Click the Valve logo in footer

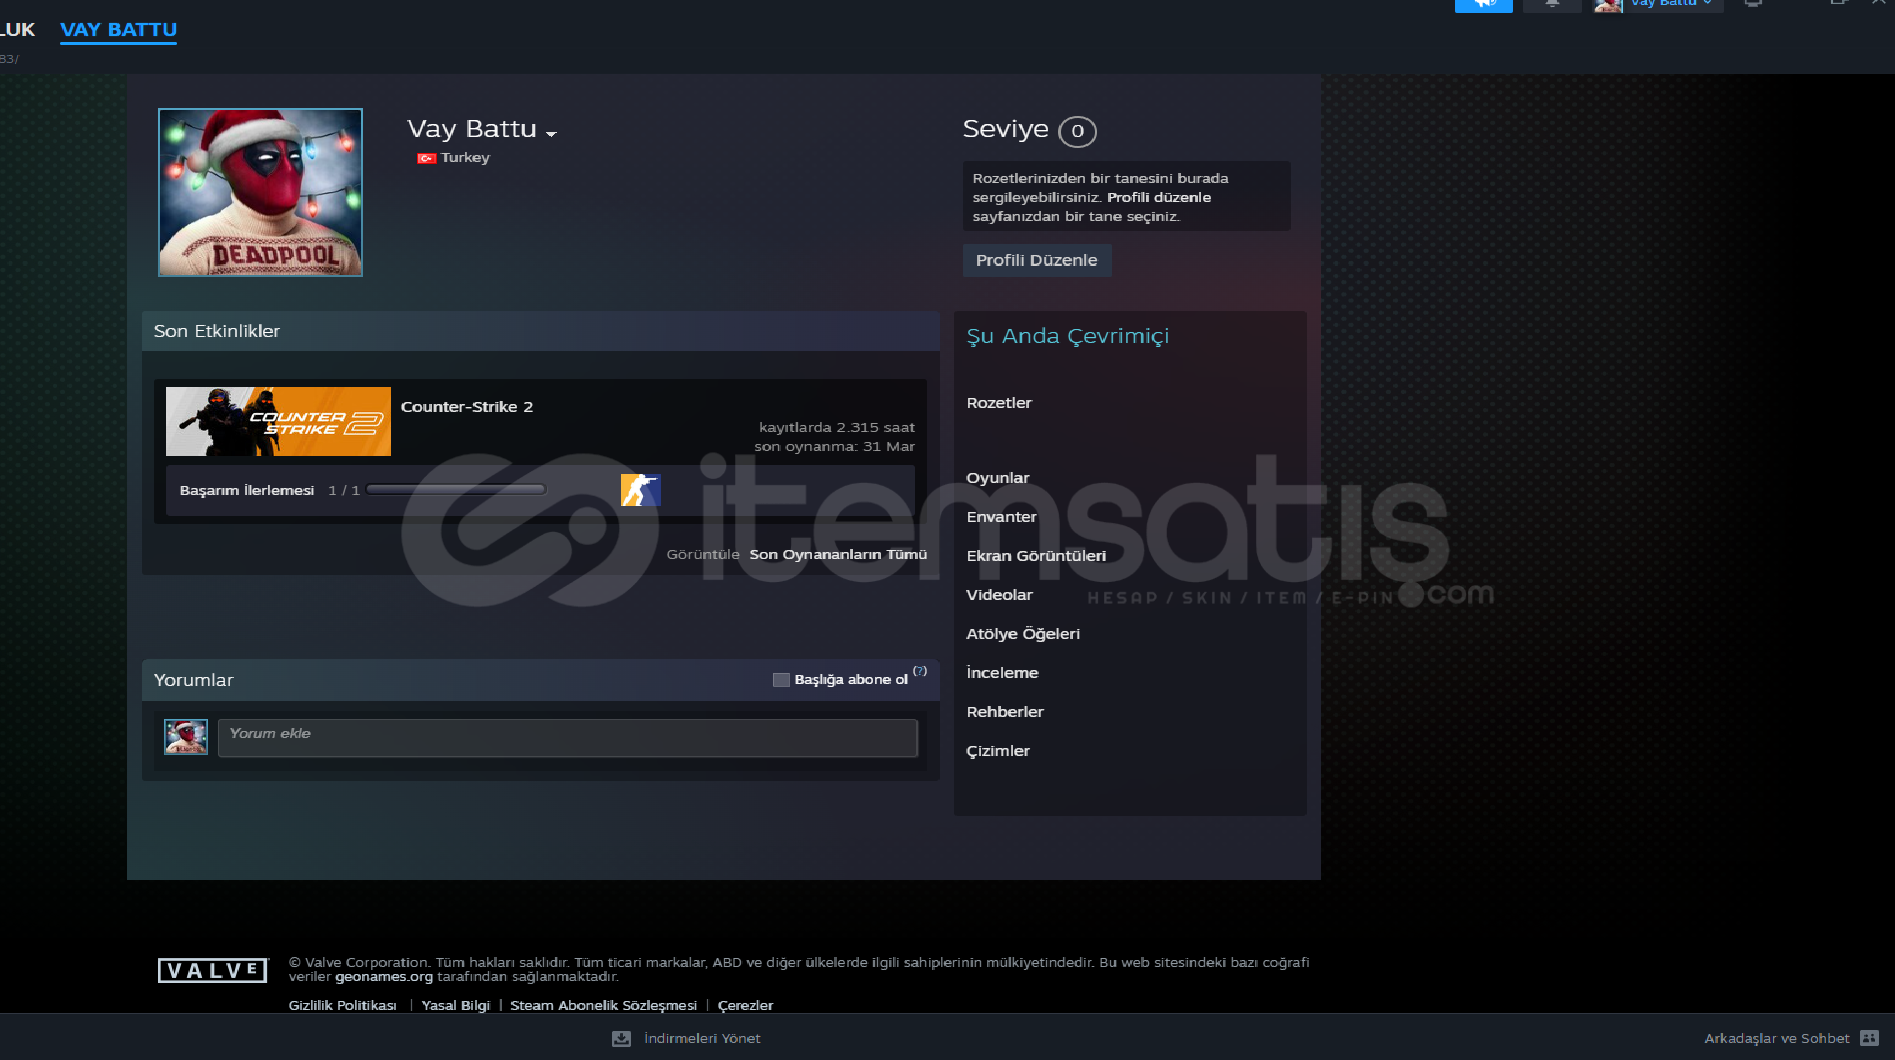click(x=213, y=970)
